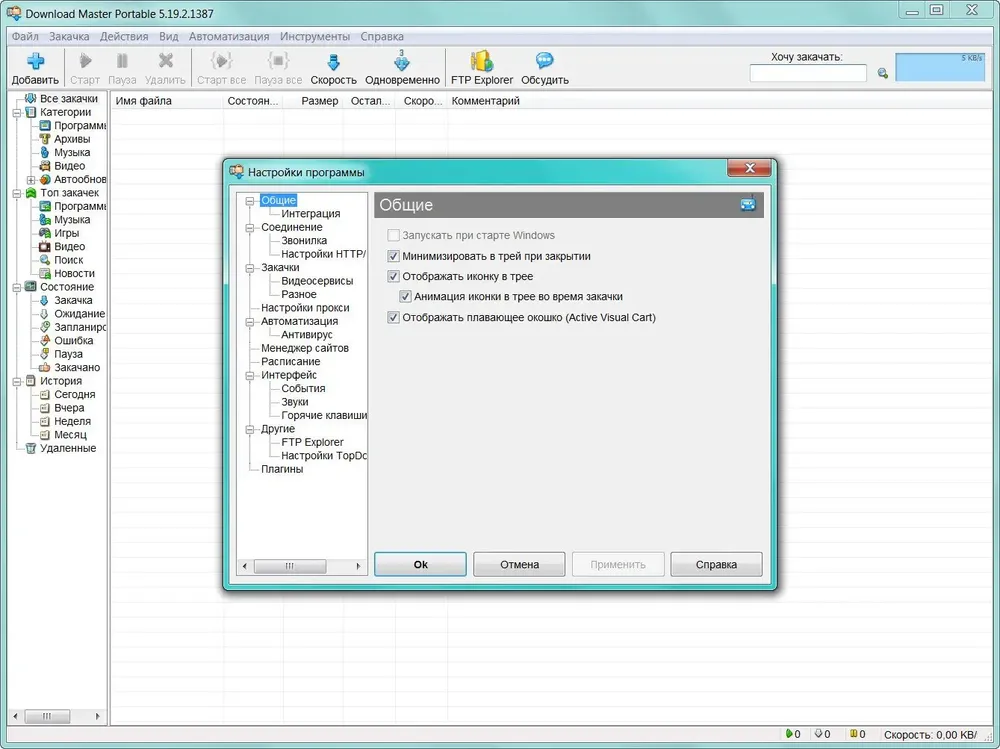Click the Отмена button
Image resolution: width=1000 pixels, height=749 pixels.
tap(519, 565)
